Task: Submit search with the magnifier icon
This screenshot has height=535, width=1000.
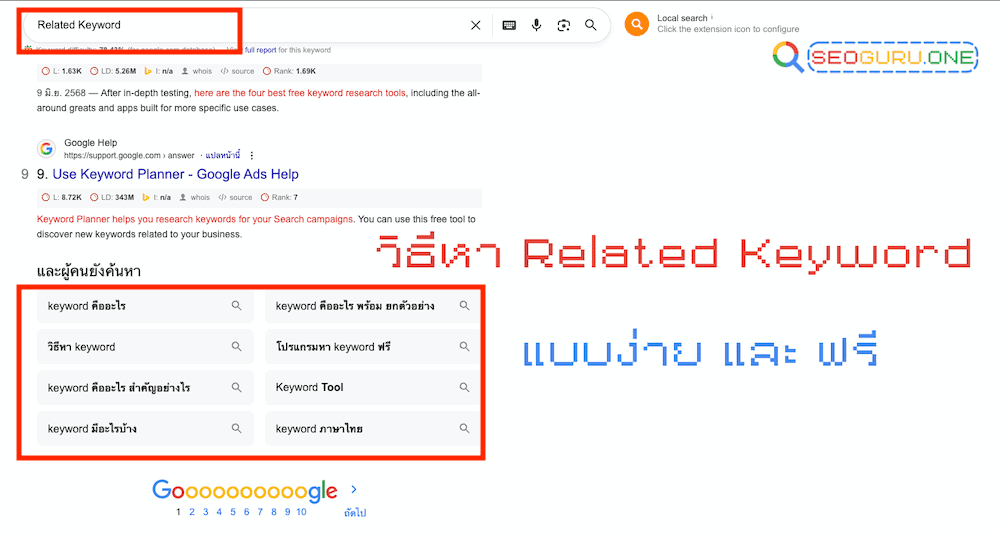Action: pyautogui.click(x=591, y=26)
